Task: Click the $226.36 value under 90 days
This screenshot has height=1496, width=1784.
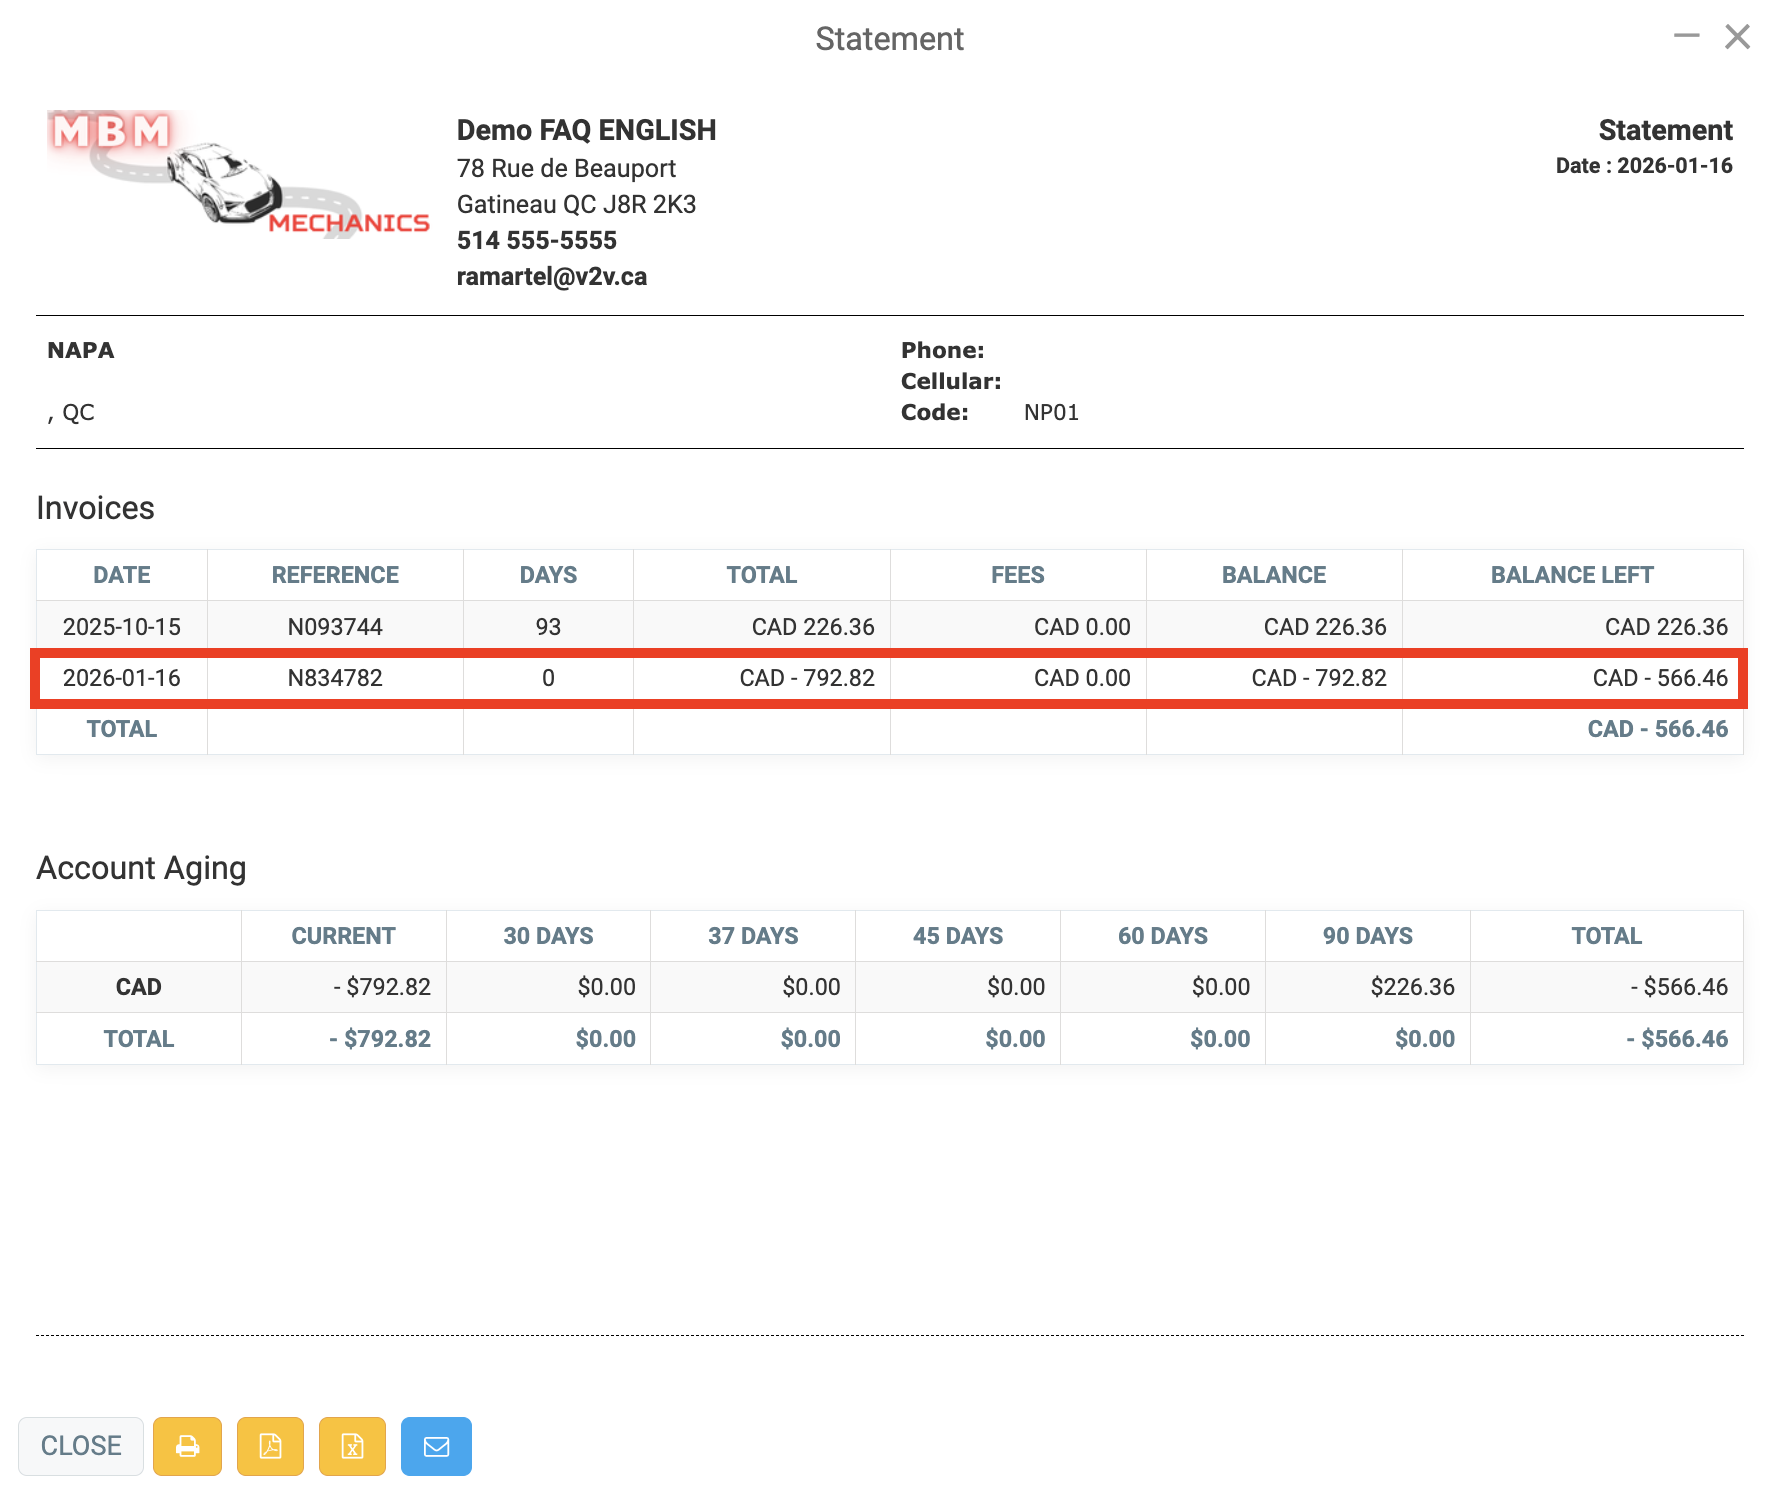Action: [1412, 987]
